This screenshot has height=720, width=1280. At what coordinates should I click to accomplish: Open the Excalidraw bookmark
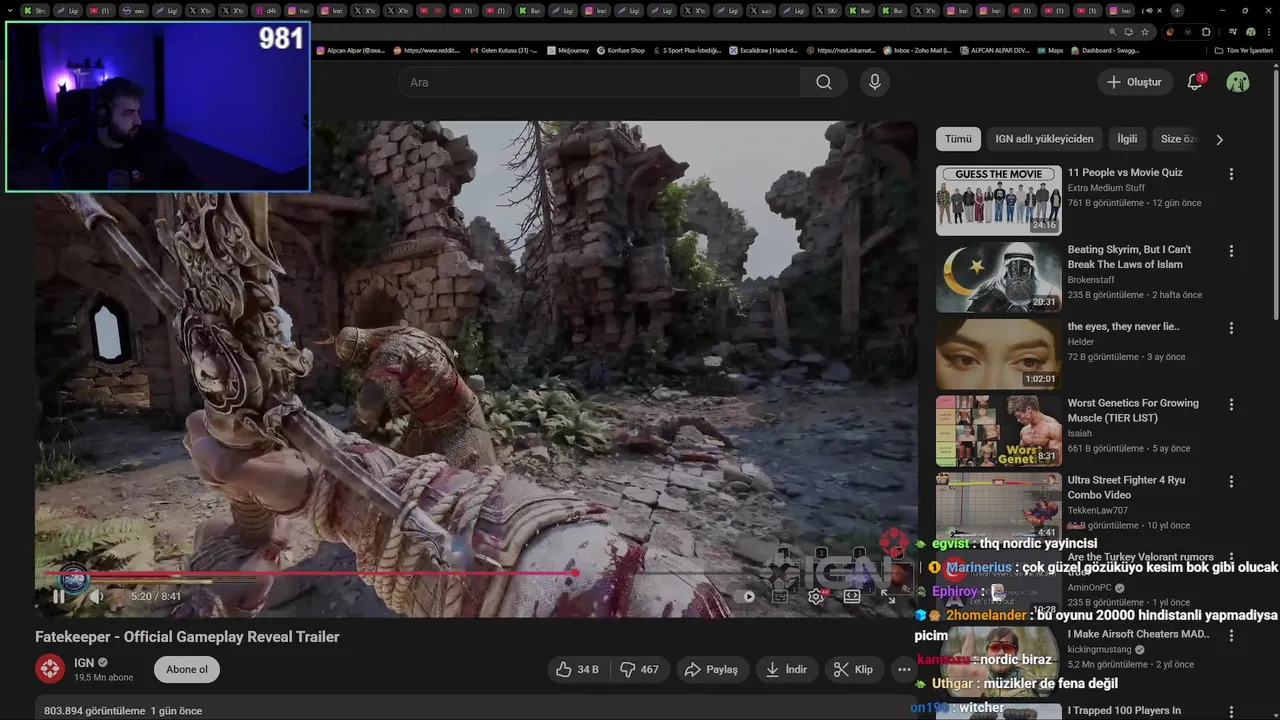(763, 50)
